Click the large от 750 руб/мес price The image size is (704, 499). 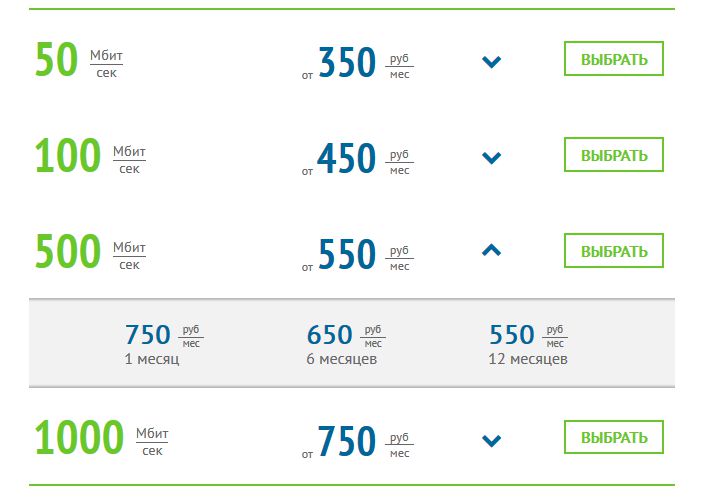point(357,442)
